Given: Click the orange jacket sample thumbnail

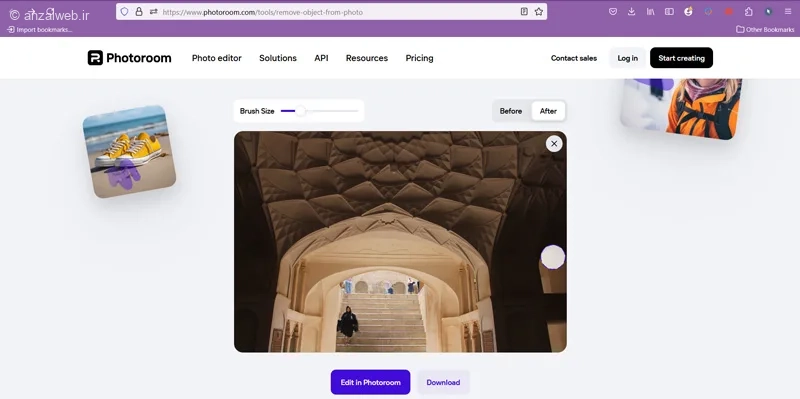Looking at the screenshot, I should pos(682,109).
